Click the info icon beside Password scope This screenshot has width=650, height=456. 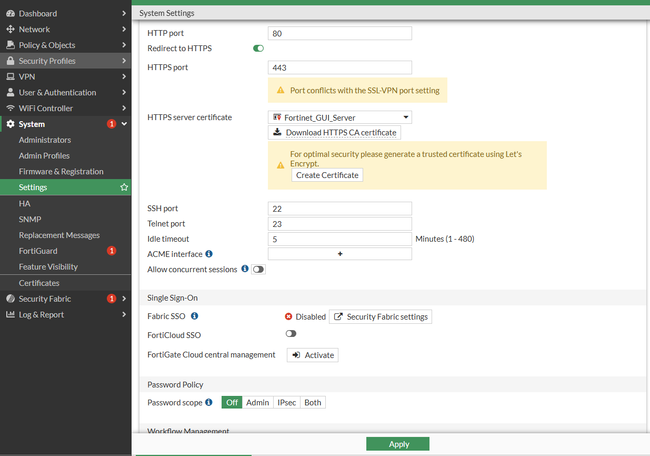tap(209, 402)
